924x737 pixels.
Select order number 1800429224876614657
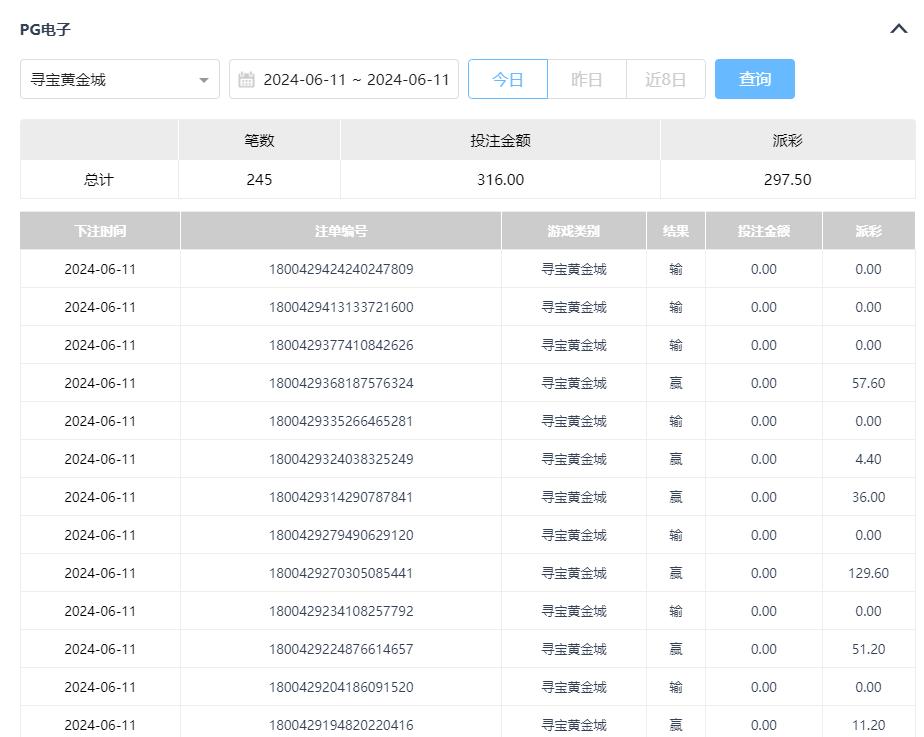click(341, 649)
